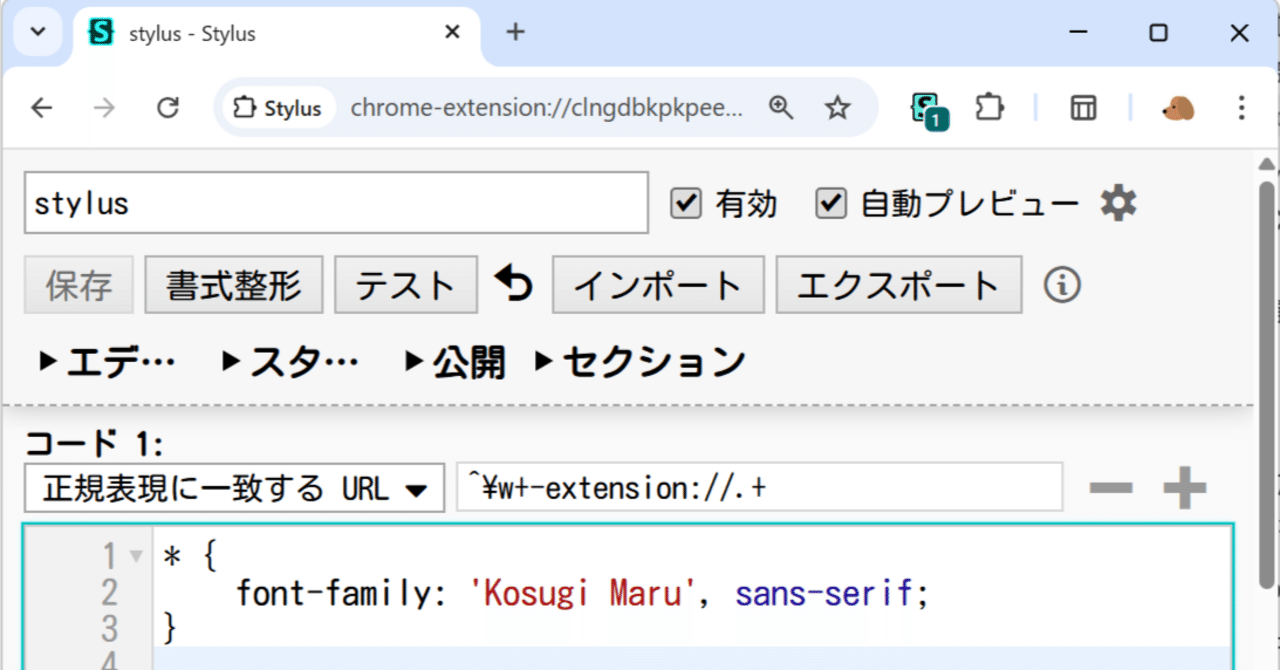Open the Chrome extensions puzzle icon
Image resolution: width=1280 pixels, height=670 pixels.
pyautogui.click(x=989, y=107)
